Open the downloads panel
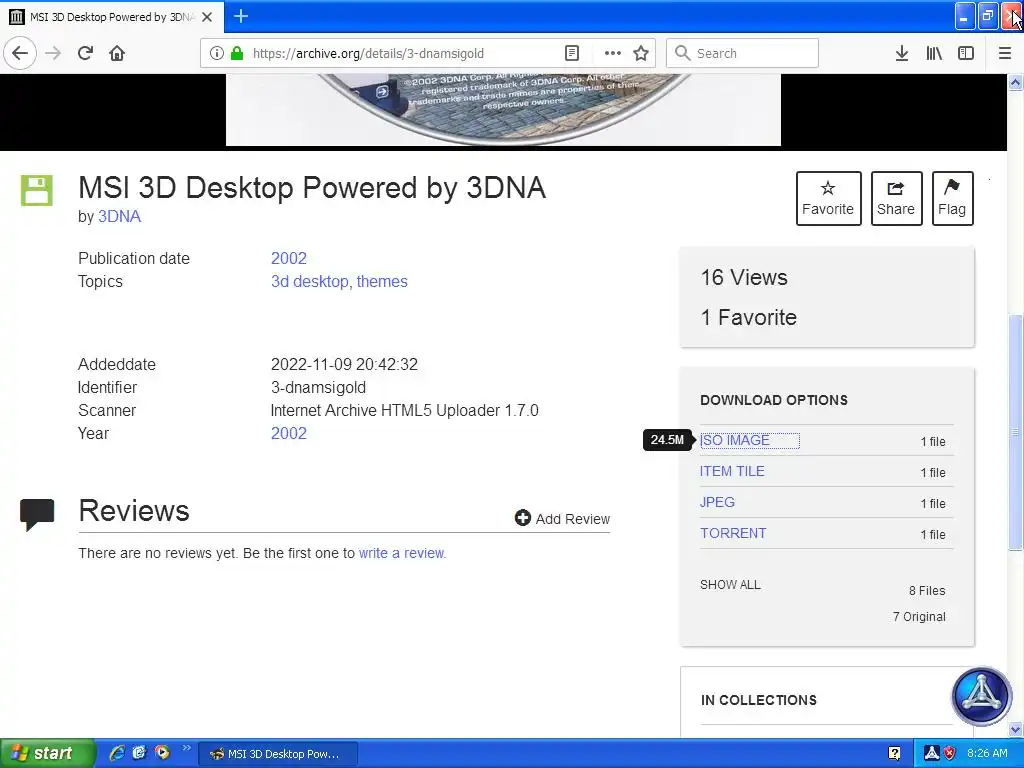The image size is (1024, 768). point(902,54)
